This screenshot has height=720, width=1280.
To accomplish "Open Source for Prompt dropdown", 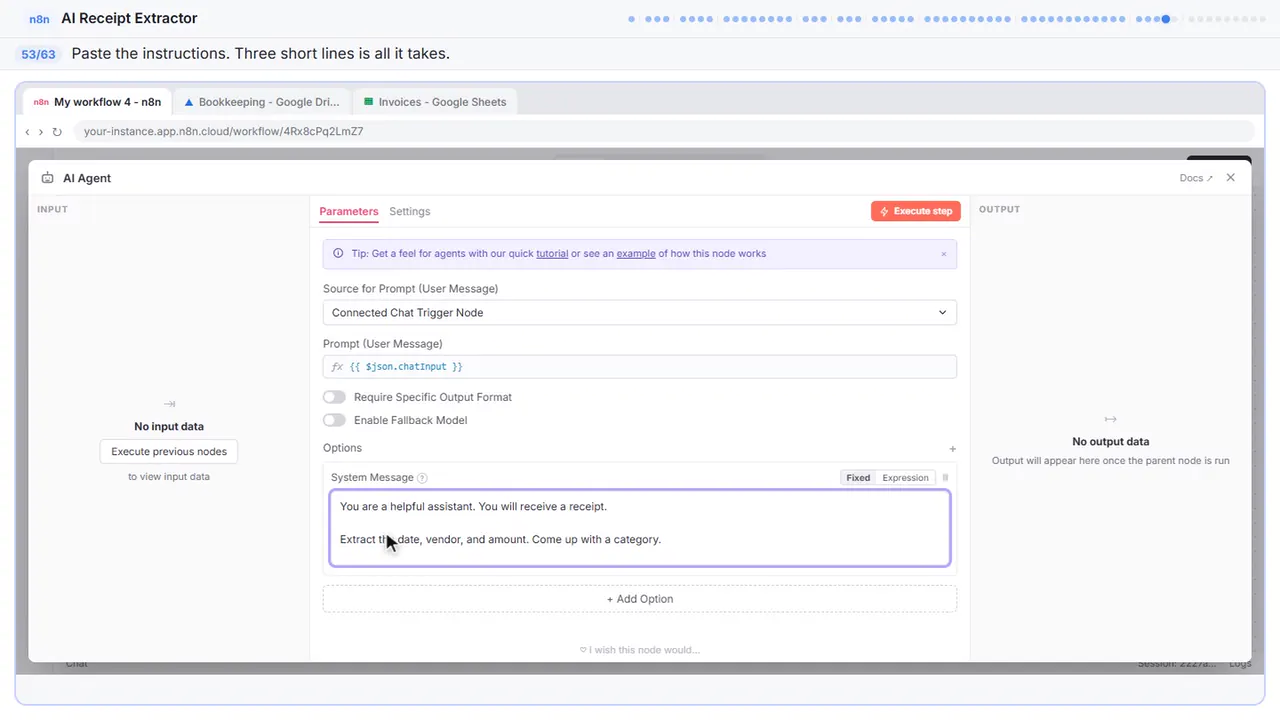I will click(x=640, y=313).
